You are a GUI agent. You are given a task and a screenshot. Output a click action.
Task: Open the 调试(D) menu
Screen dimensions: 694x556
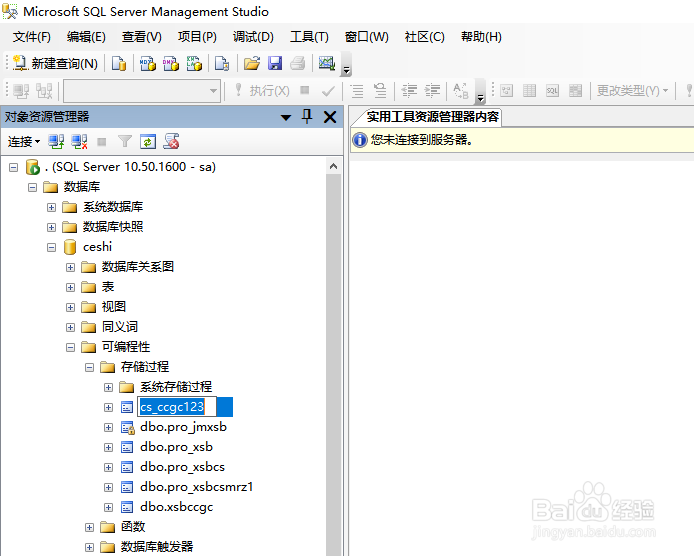click(x=253, y=37)
